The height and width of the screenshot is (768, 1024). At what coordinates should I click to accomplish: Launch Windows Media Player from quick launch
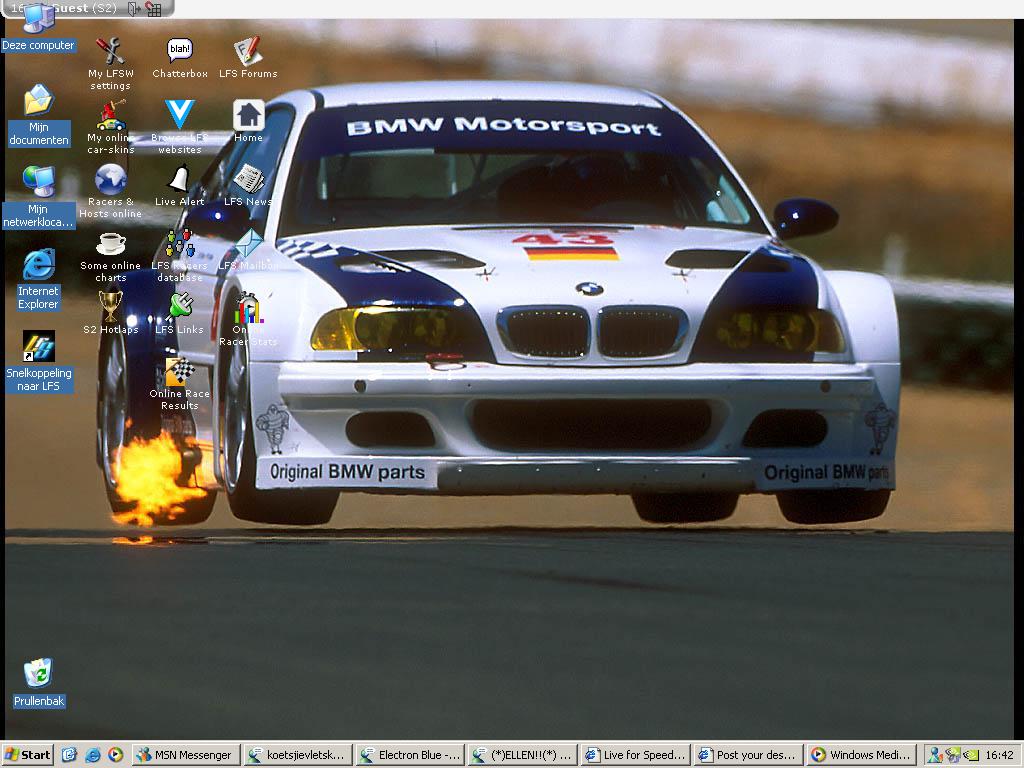[x=115, y=755]
